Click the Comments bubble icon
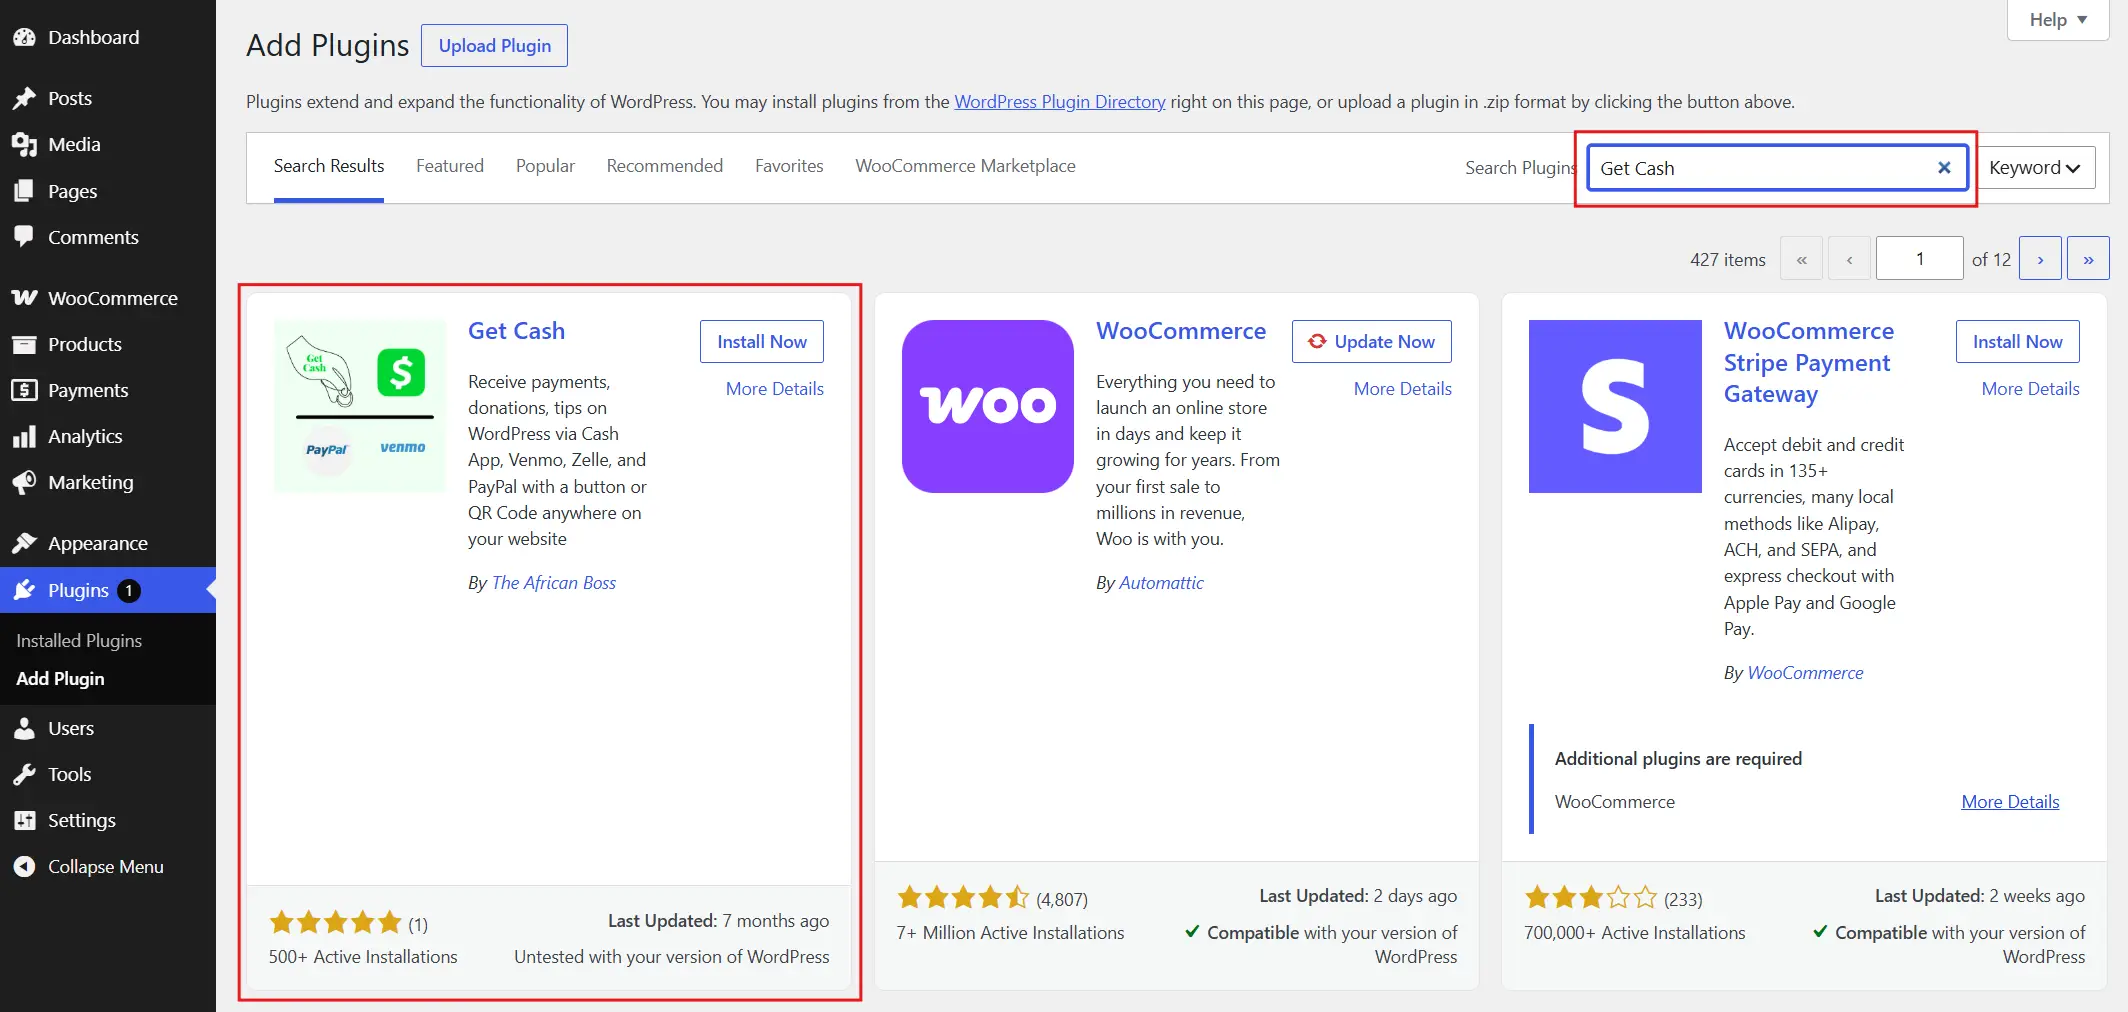This screenshot has width=2128, height=1012. click(25, 237)
